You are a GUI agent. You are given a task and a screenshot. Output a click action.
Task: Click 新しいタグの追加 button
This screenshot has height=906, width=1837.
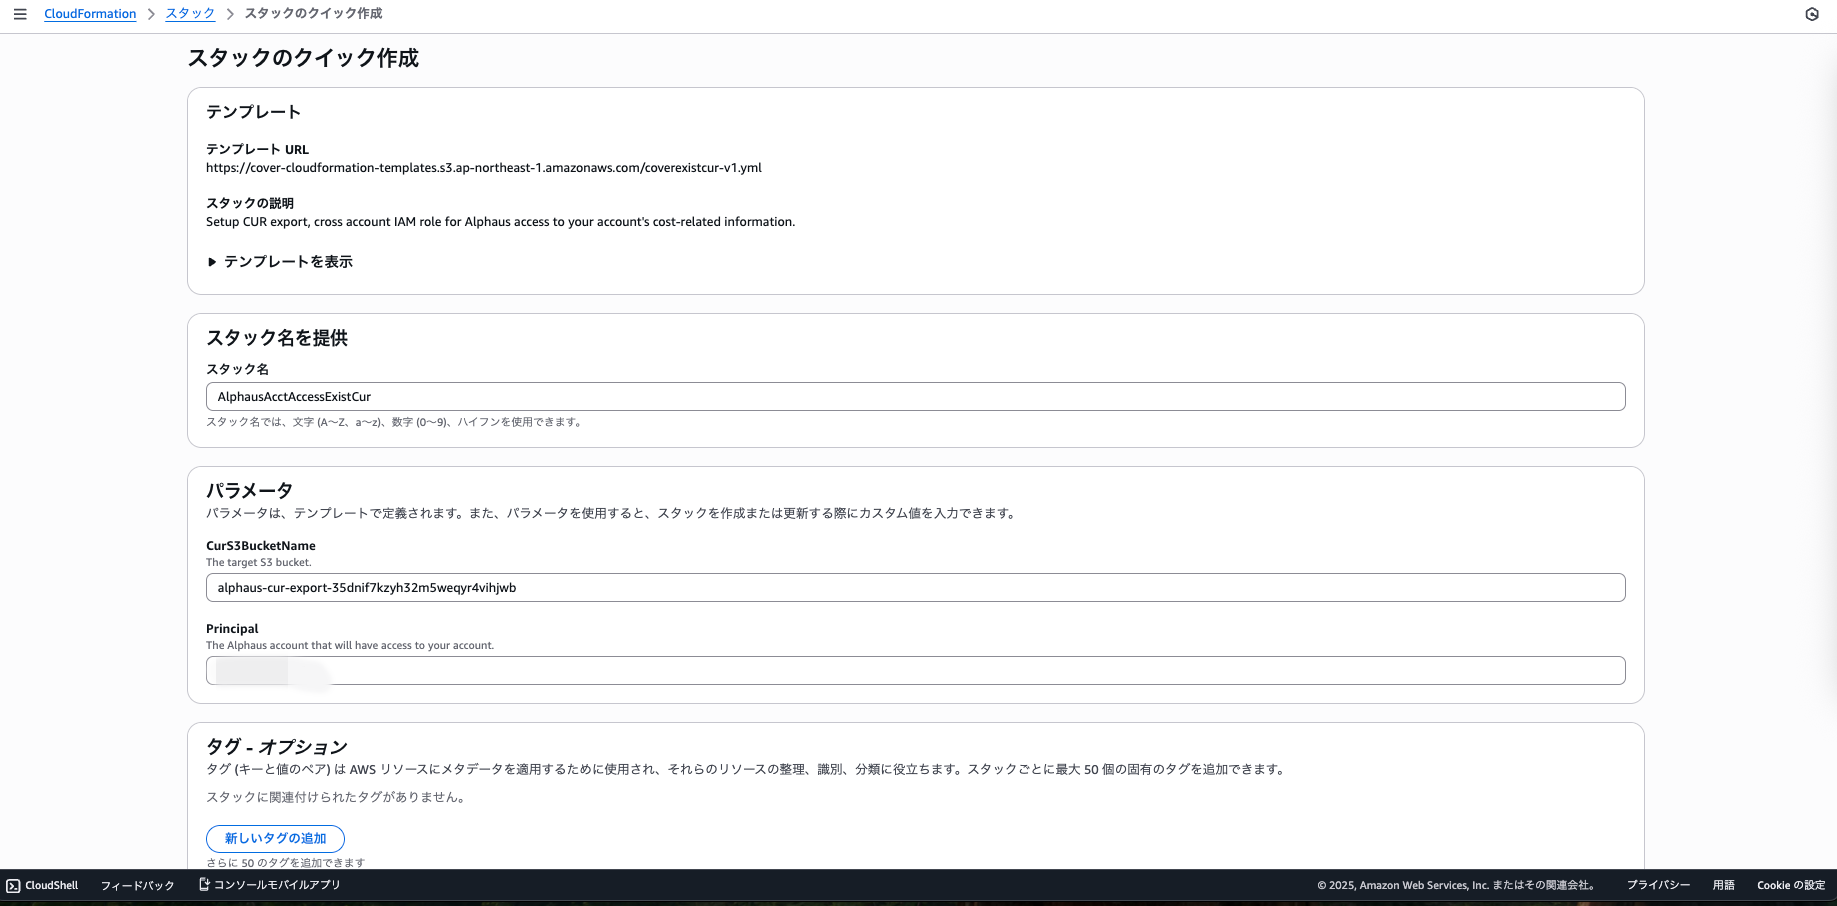click(275, 838)
